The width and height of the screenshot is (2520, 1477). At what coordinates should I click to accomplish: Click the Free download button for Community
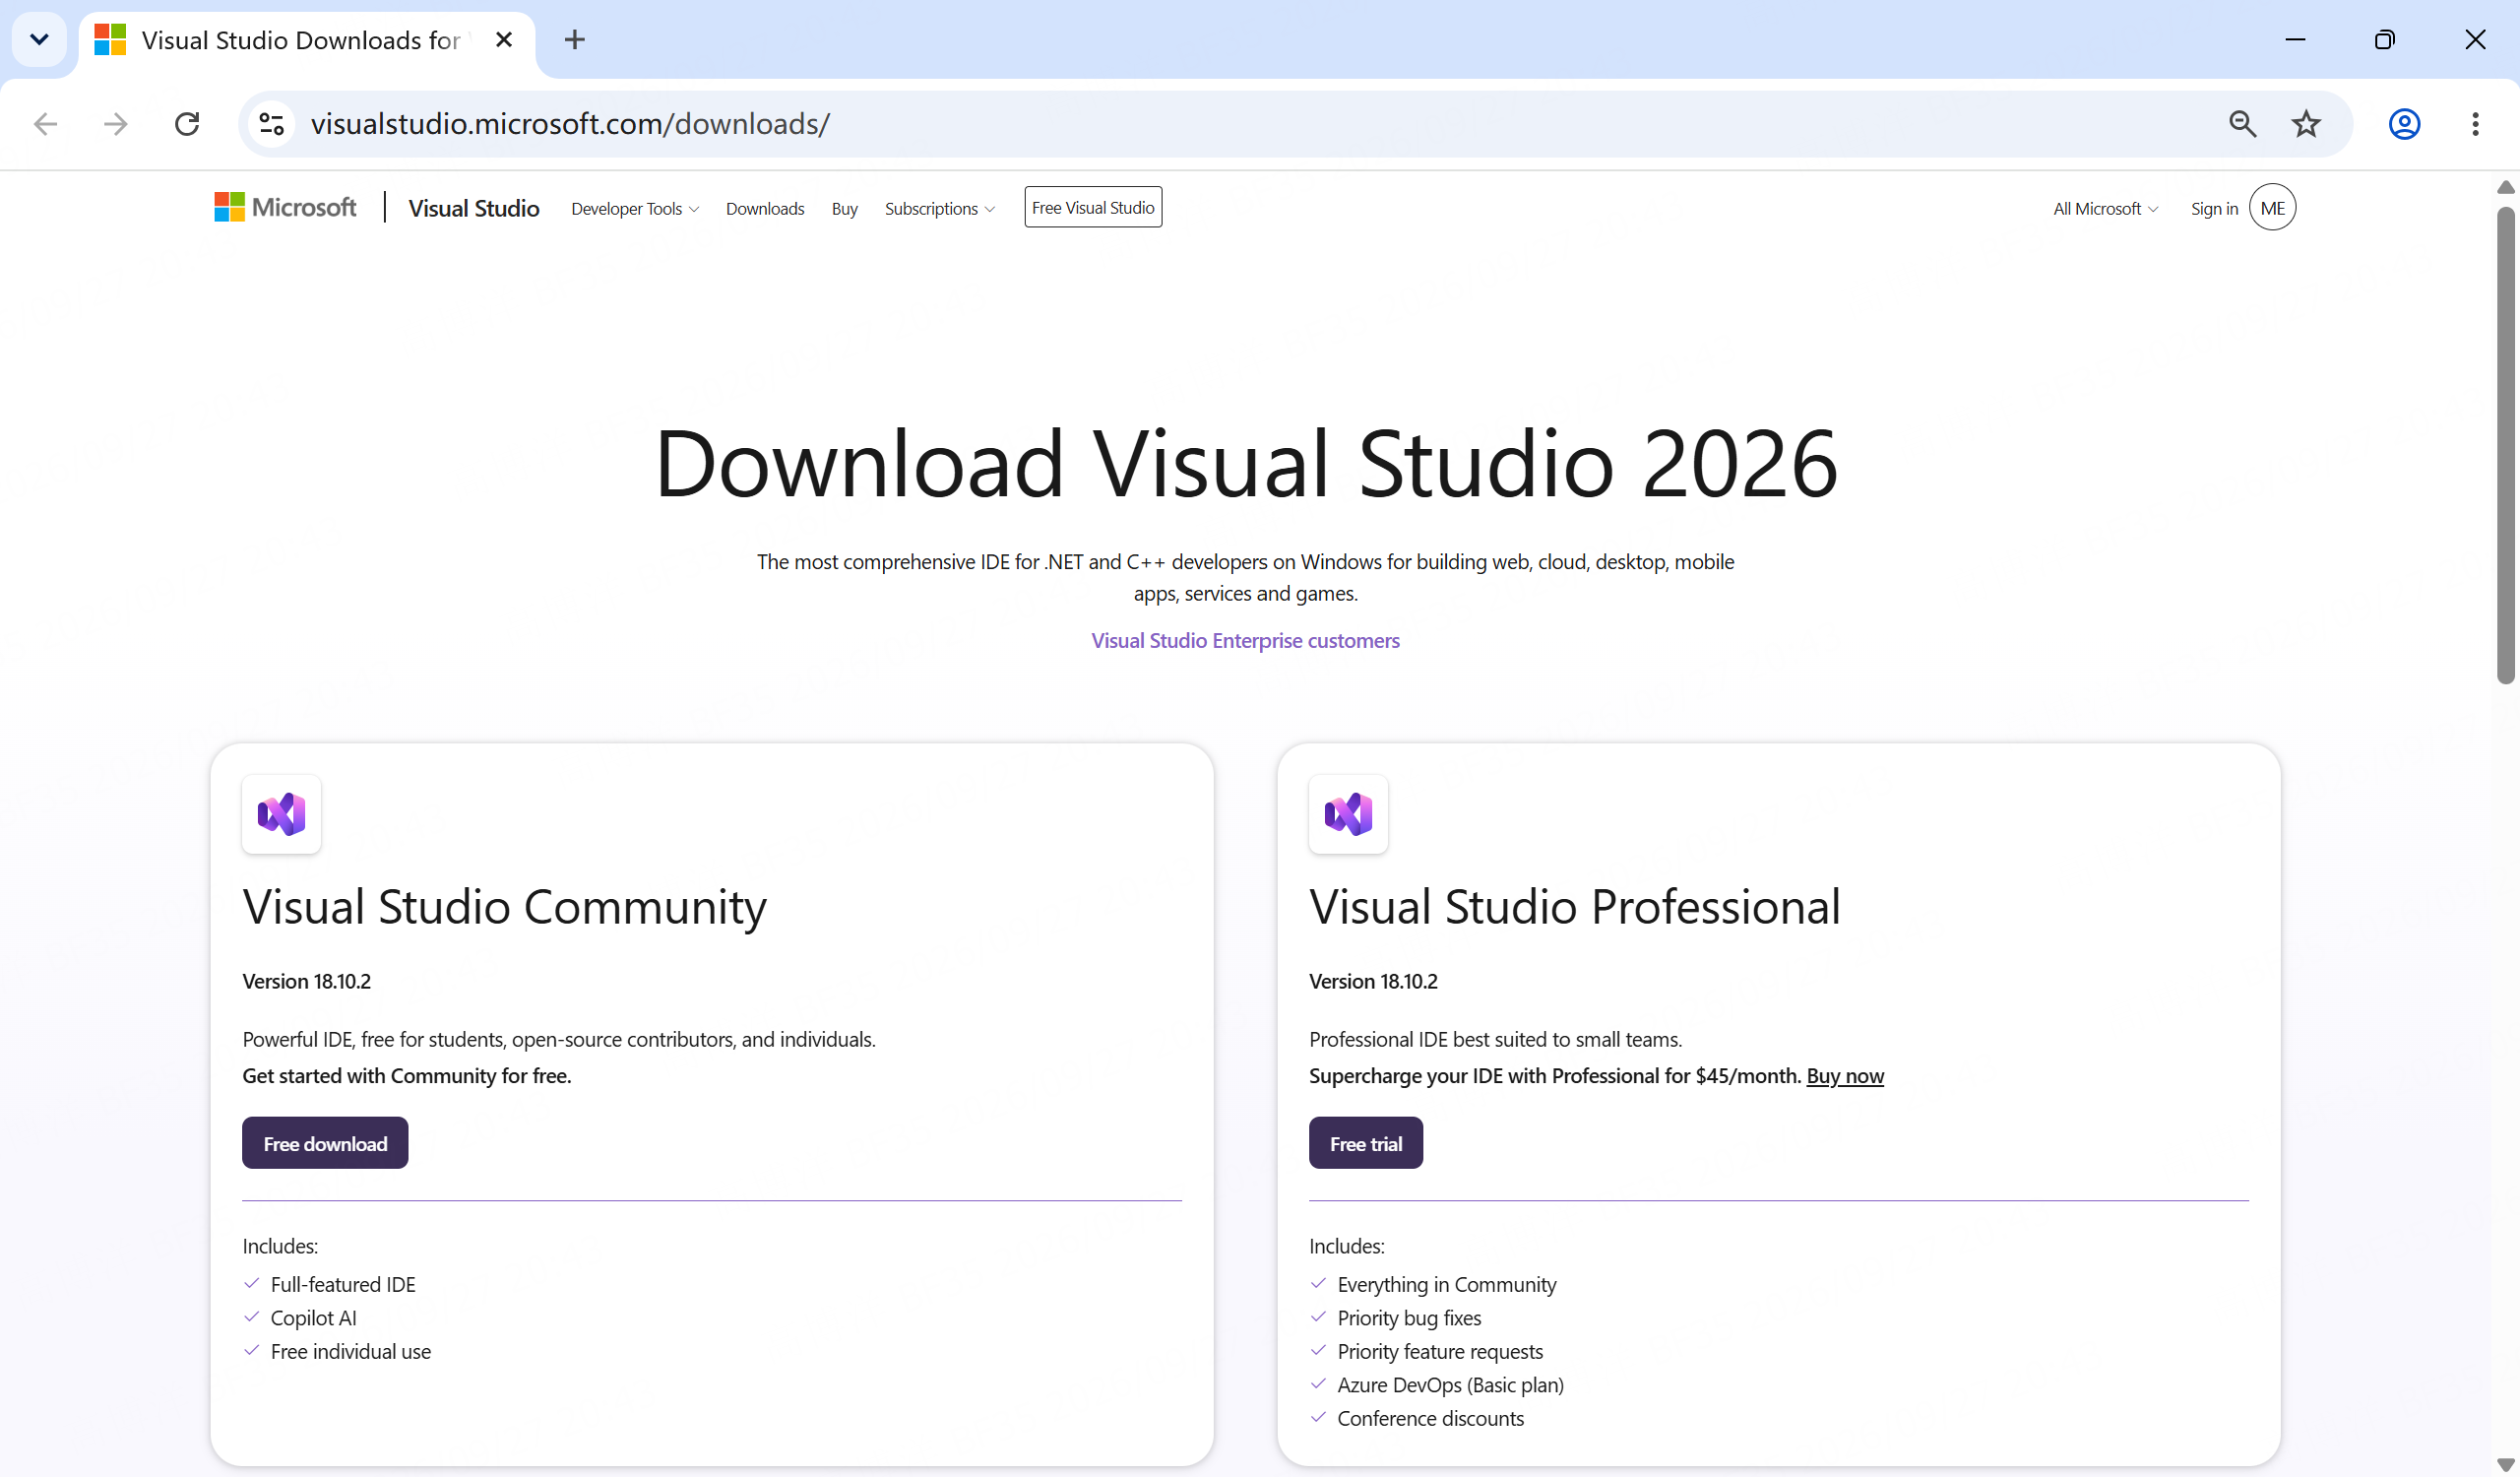(325, 1143)
